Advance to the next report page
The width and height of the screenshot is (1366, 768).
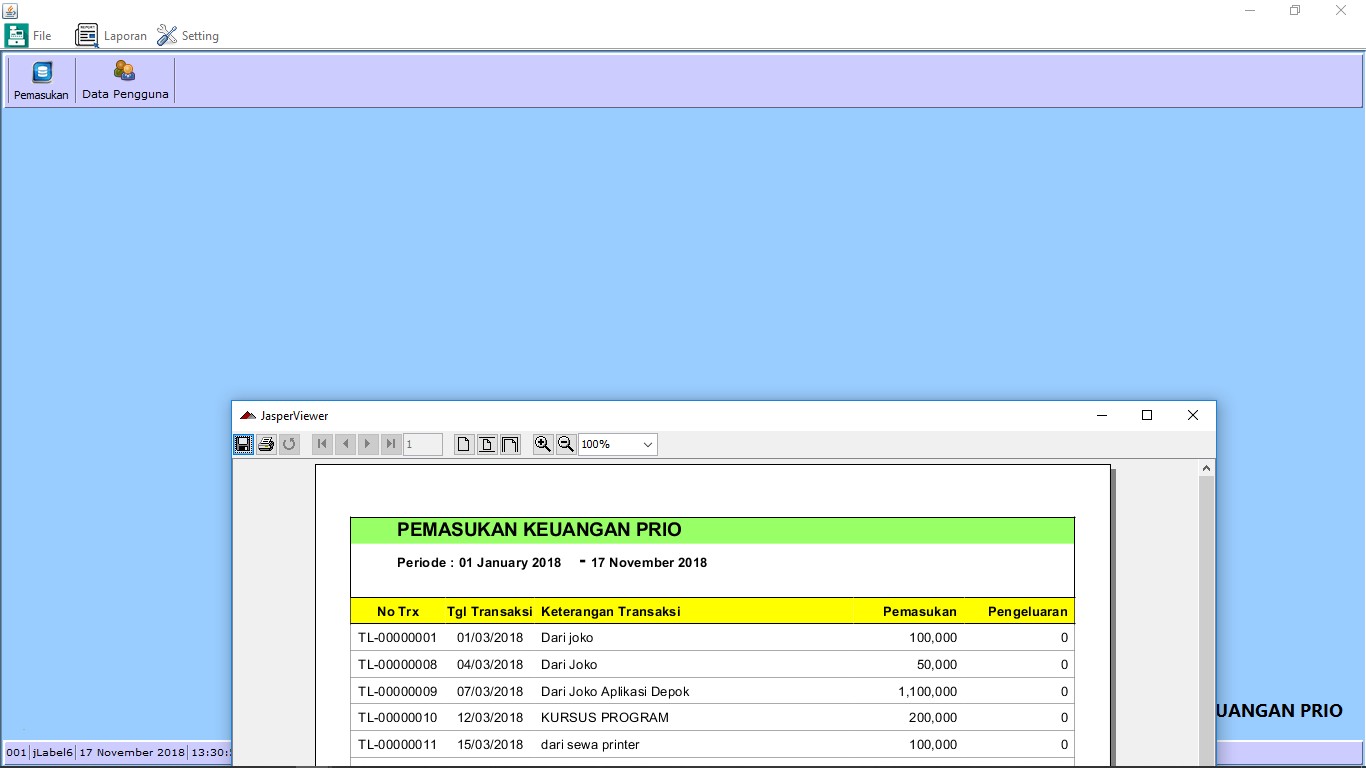pos(368,444)
